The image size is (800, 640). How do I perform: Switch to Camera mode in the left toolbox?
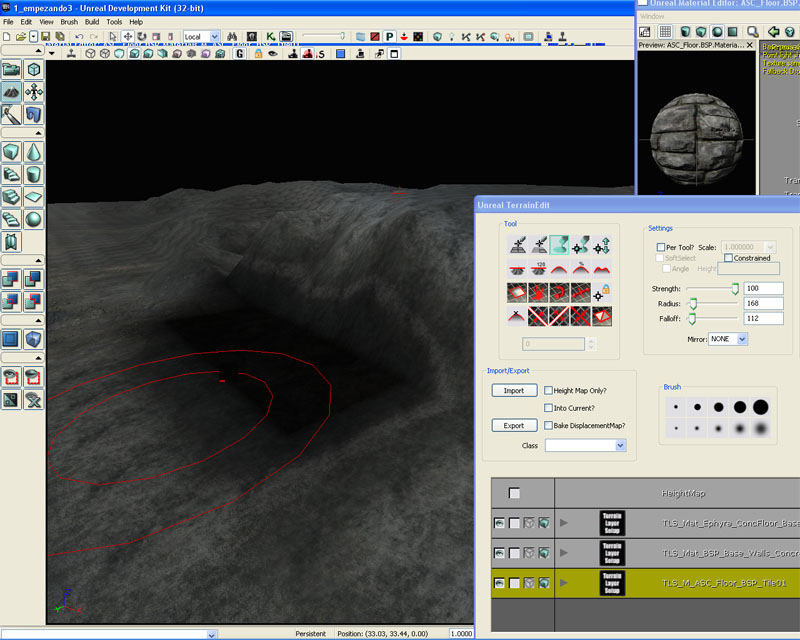(x=11, y=69)
